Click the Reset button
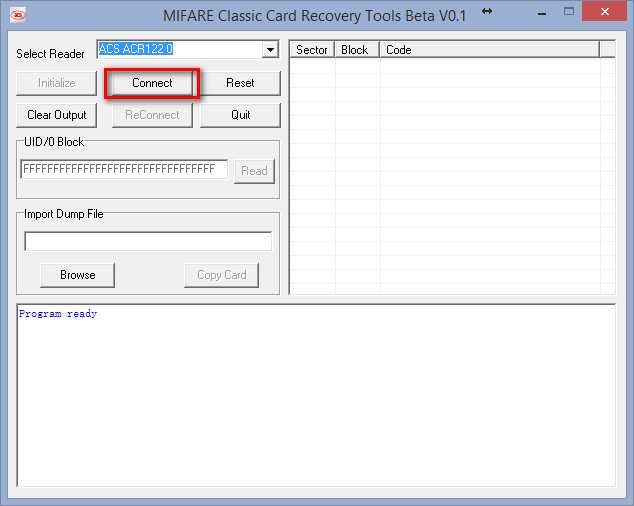The image size is (634, 506). coord(240,83)
